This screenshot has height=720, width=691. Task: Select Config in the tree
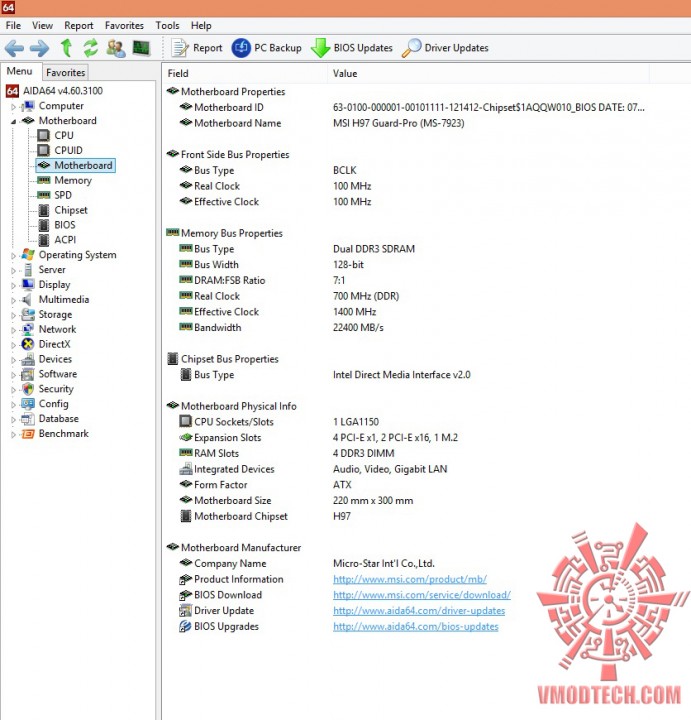(x=53, y=404)
